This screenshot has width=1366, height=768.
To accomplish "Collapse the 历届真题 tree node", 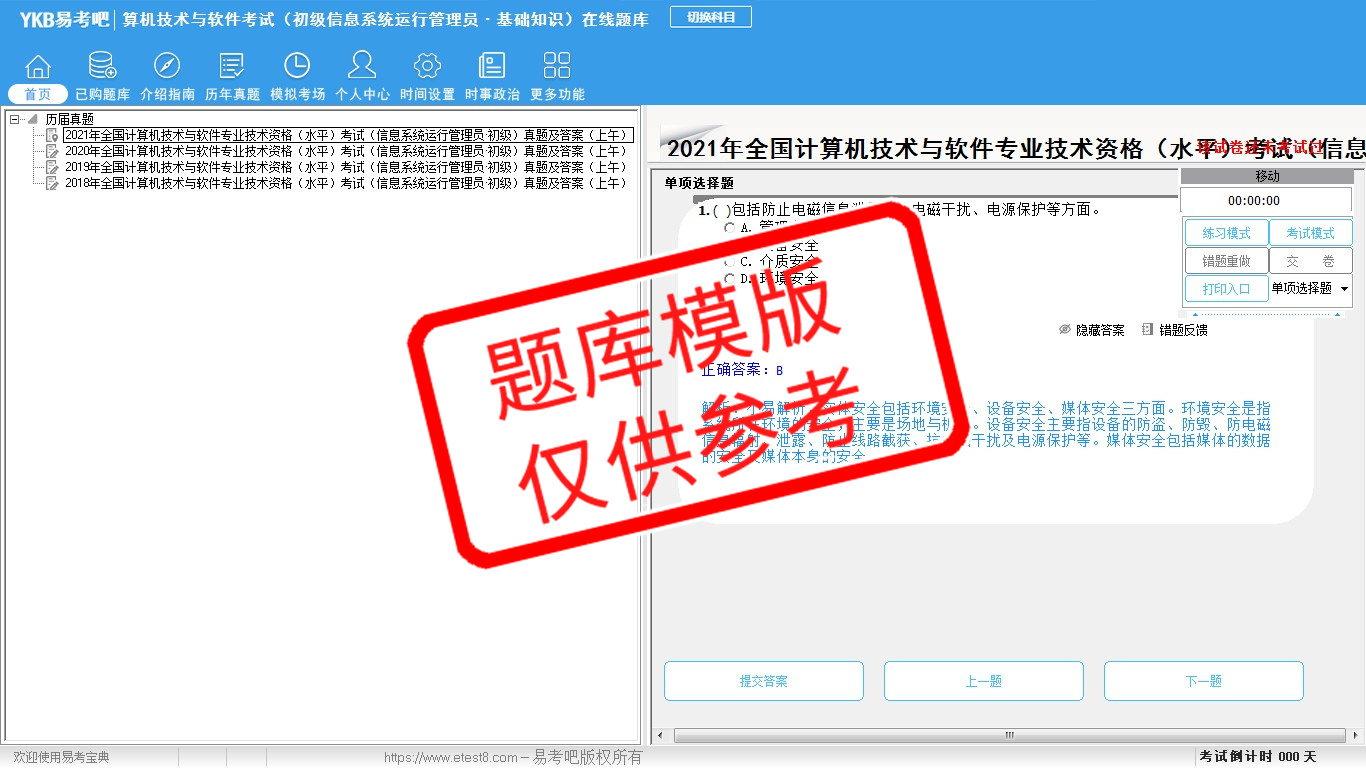I will click(x=15, y=119).
